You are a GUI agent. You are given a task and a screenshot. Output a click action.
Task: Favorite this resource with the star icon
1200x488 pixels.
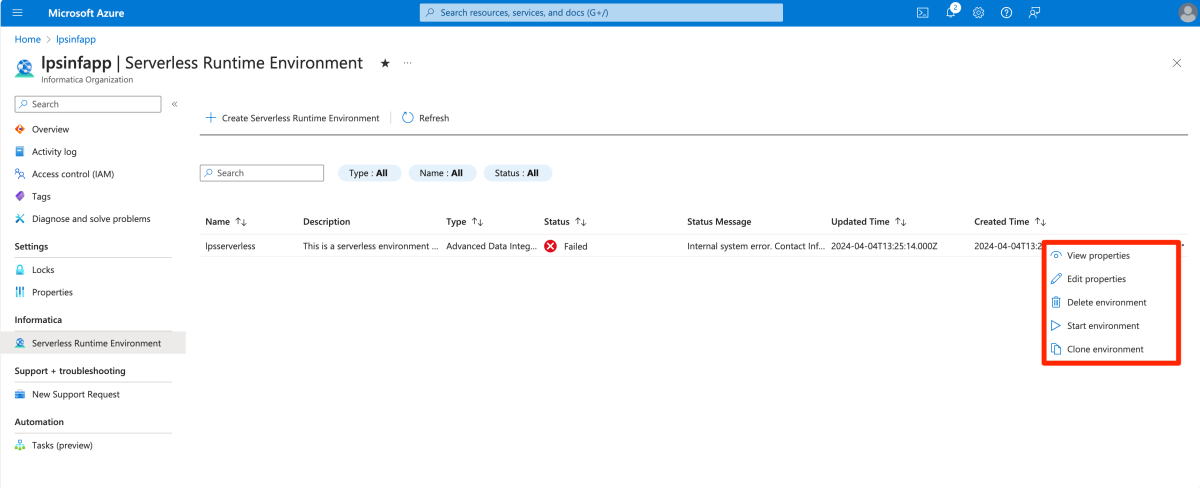[385, 63]
